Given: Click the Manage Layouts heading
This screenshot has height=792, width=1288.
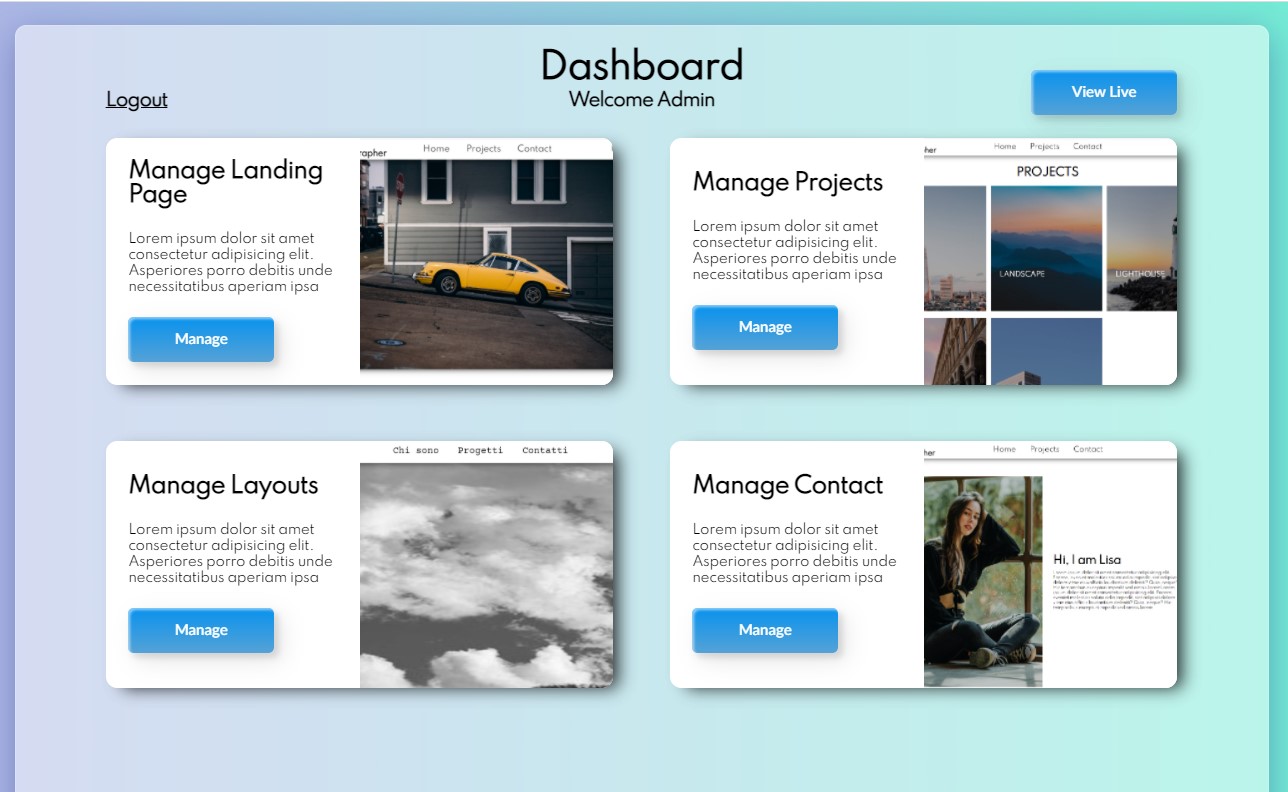Looking at the screenshot, I should (x=224, y=485).
